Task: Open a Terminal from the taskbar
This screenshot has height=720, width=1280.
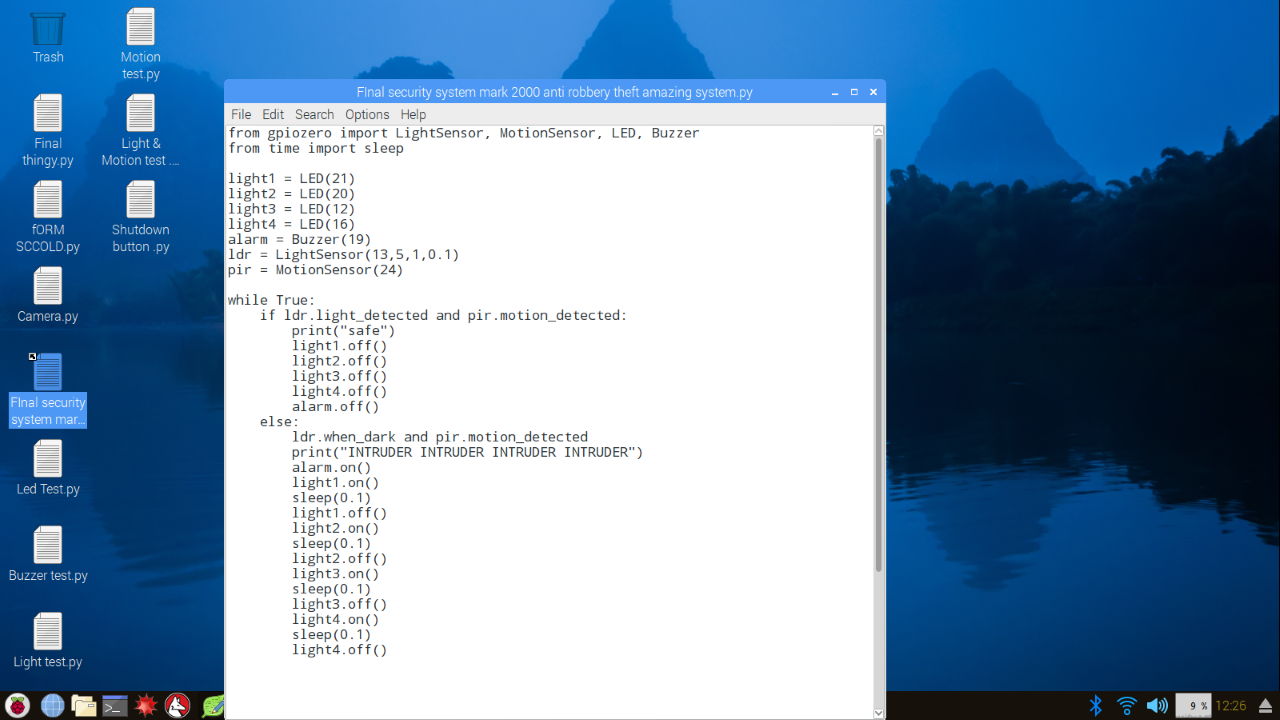Action: 113,705
